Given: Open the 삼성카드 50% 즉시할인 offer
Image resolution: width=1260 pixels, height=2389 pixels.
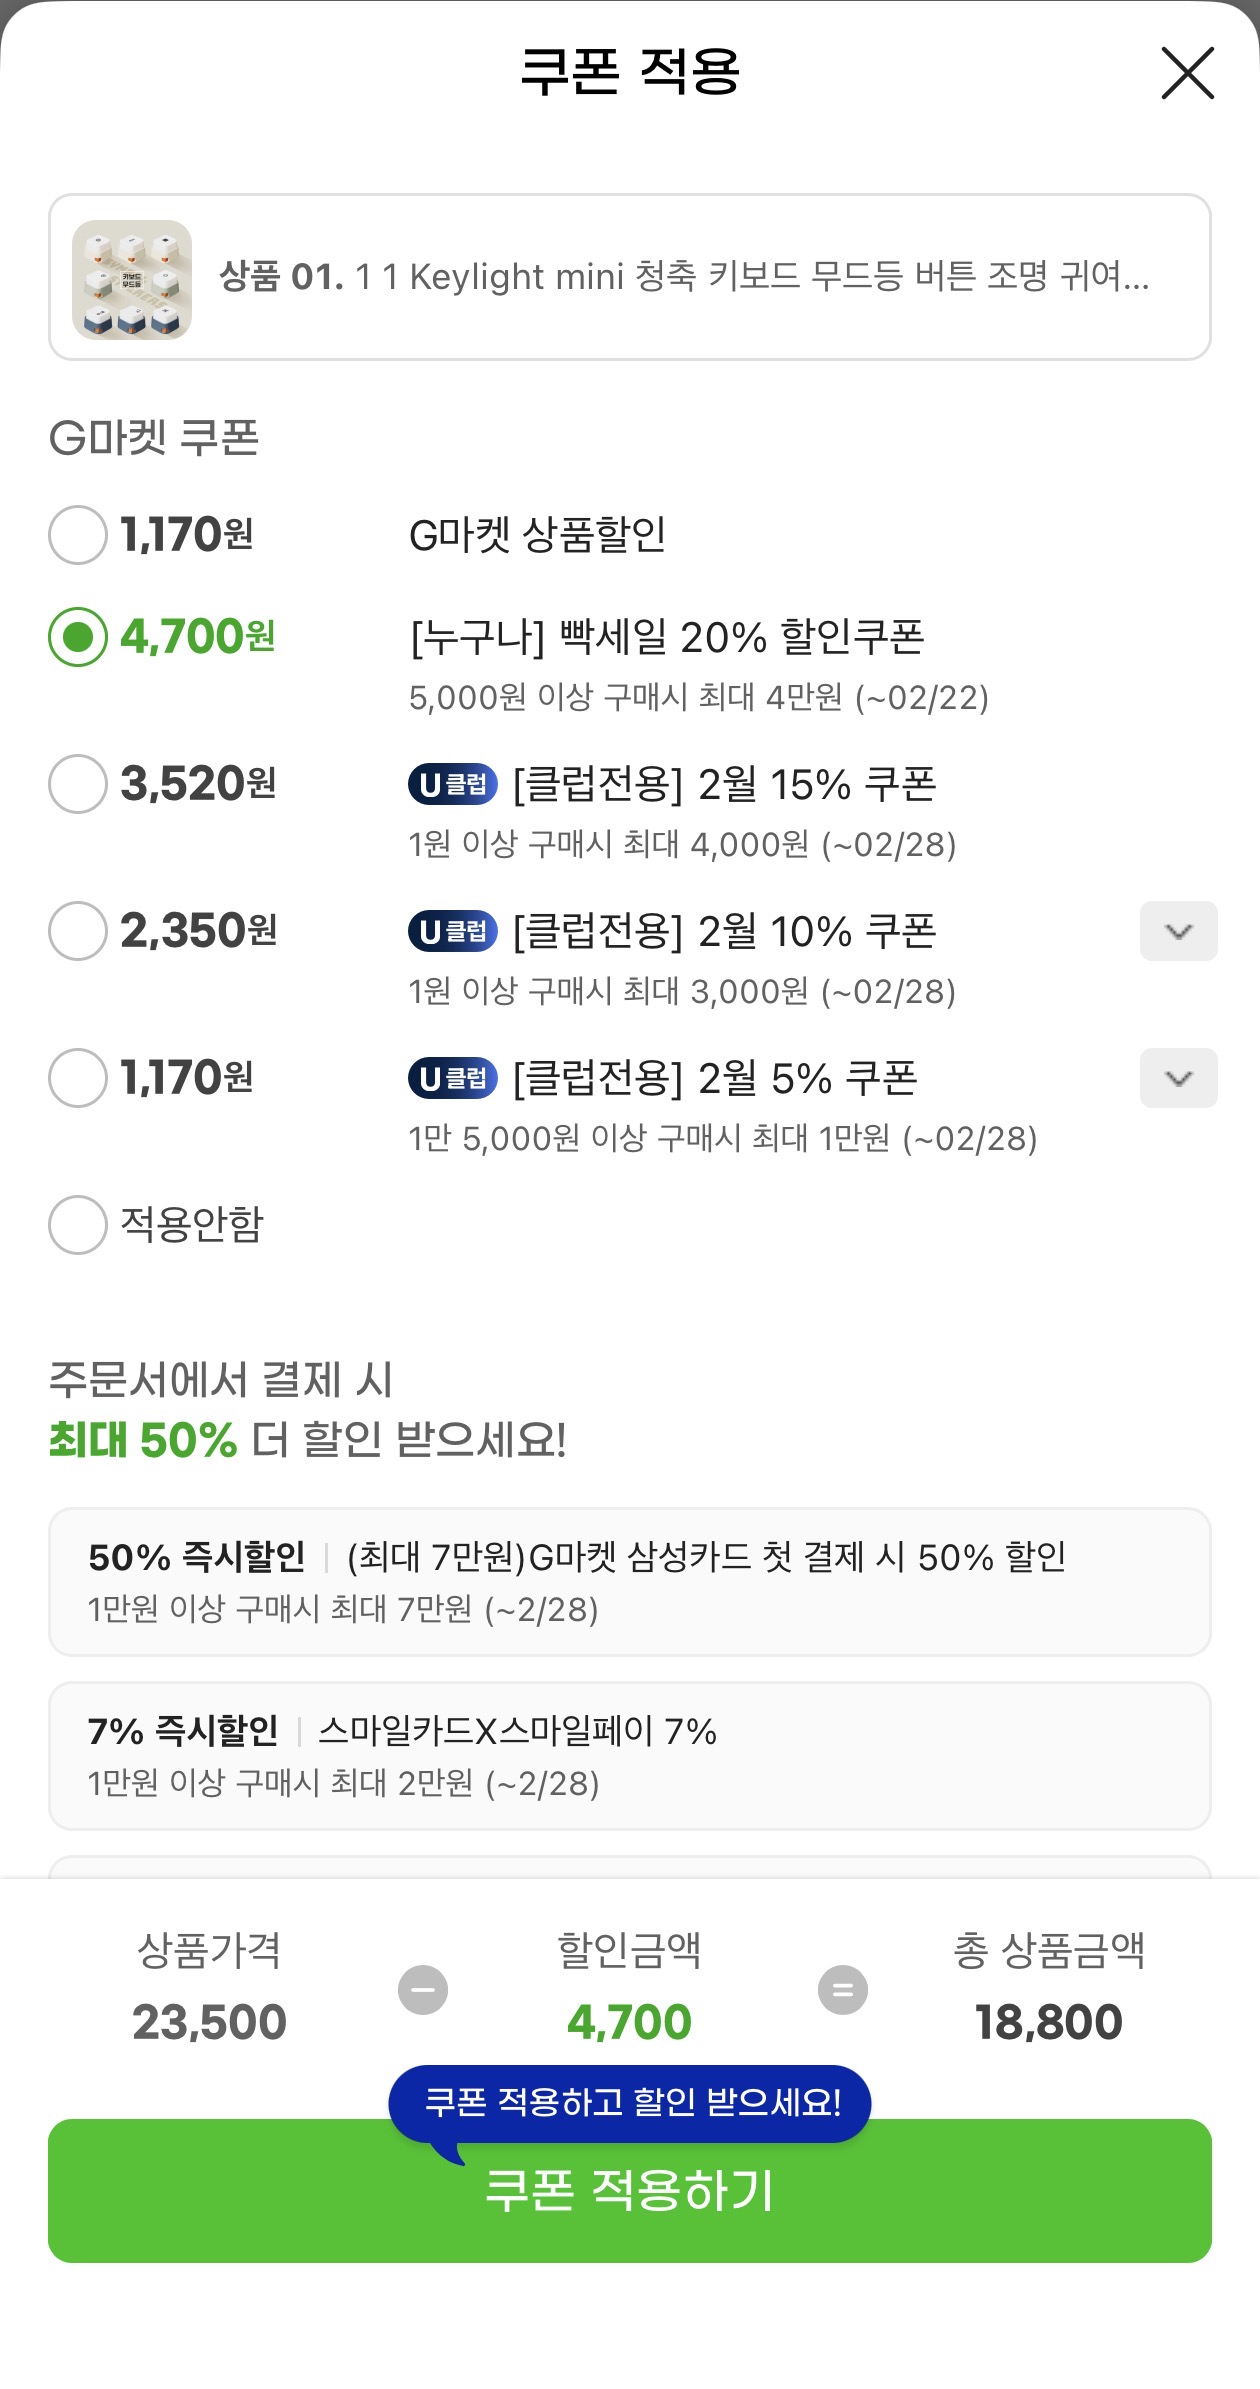Looking at the screenshot, I should (630, 1581).
